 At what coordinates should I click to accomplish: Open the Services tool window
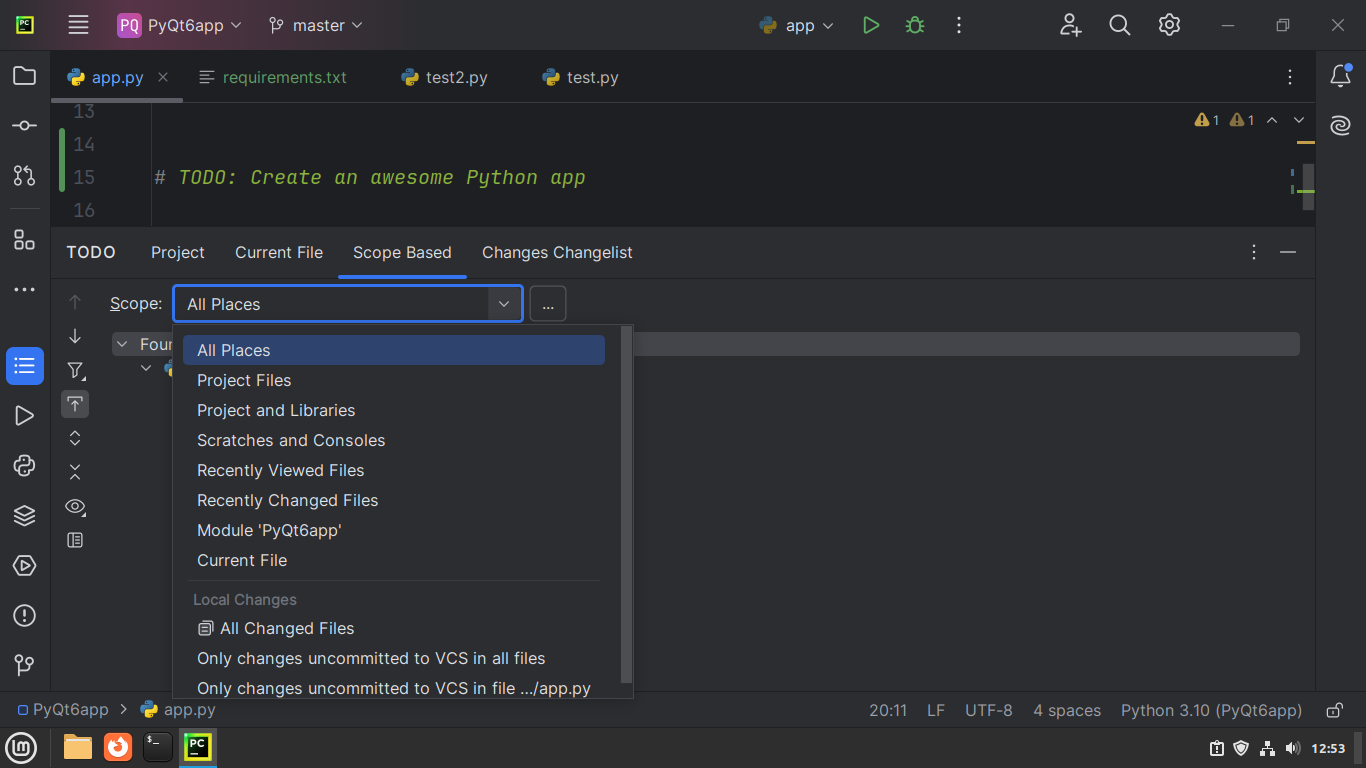tap(24, 566)
